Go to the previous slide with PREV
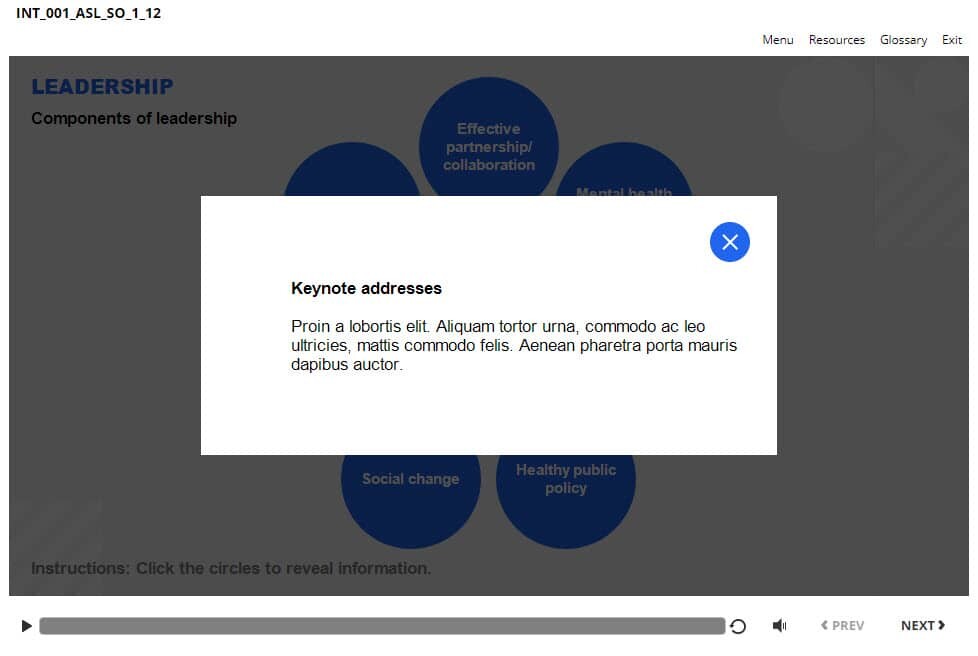 click(x=842, y=626)
